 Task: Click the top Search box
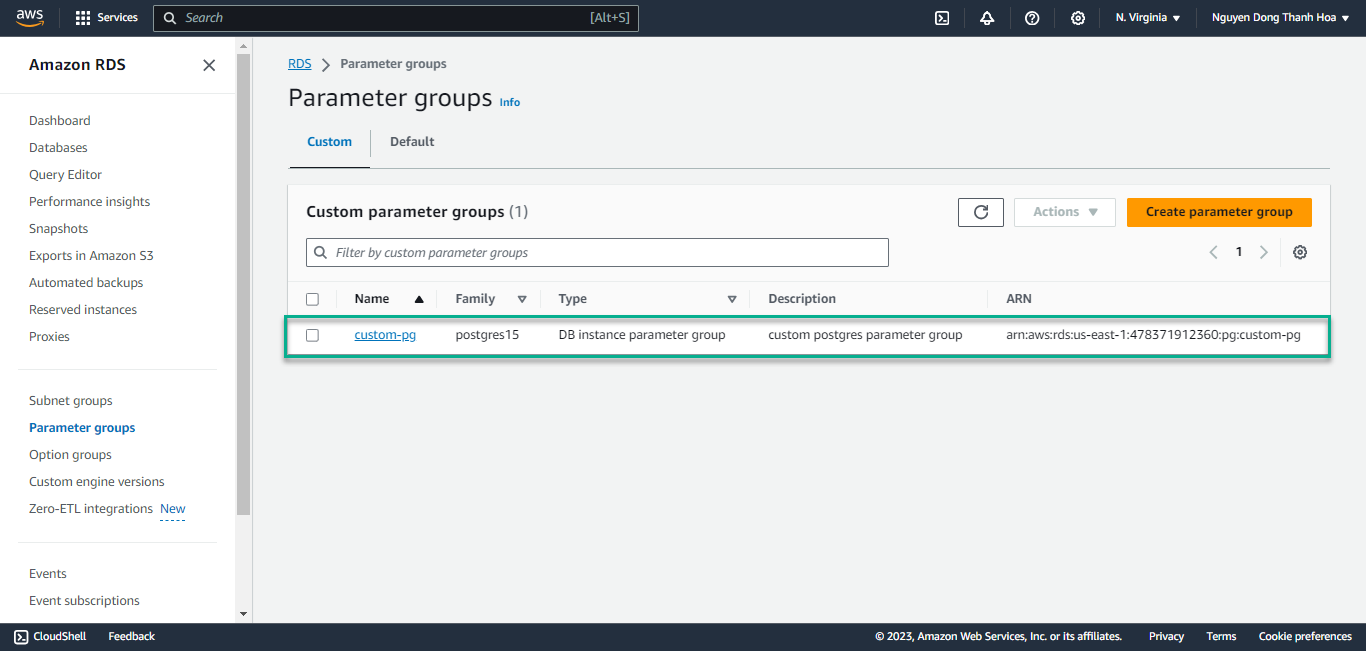coord(395,18)
